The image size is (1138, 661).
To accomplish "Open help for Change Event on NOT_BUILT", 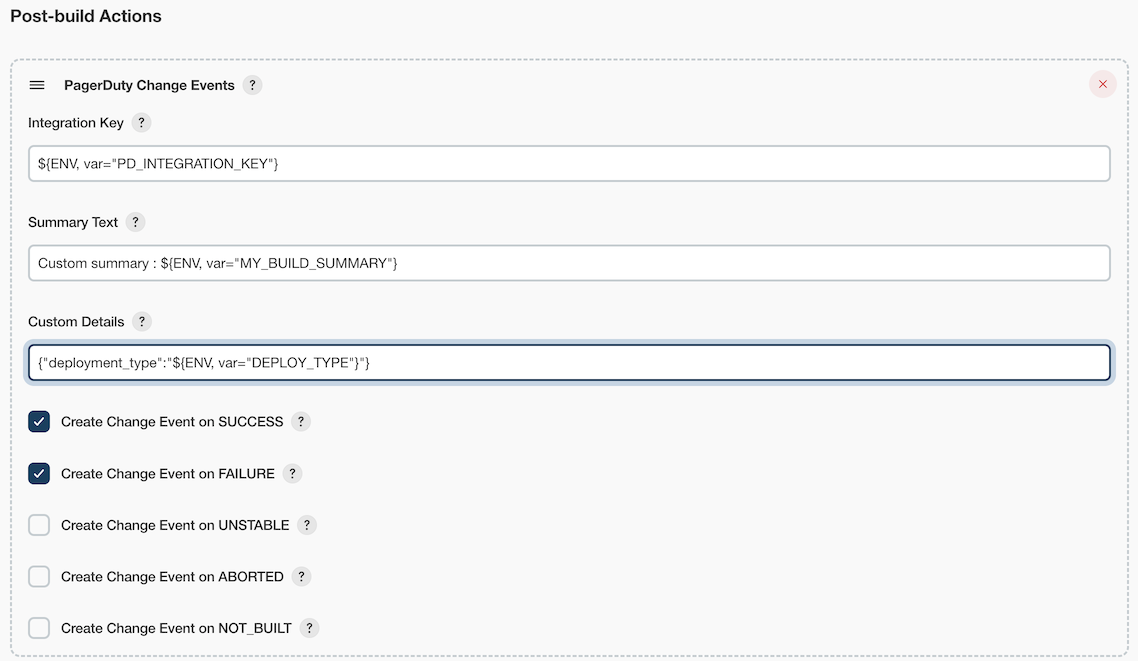I will point(309,628).
